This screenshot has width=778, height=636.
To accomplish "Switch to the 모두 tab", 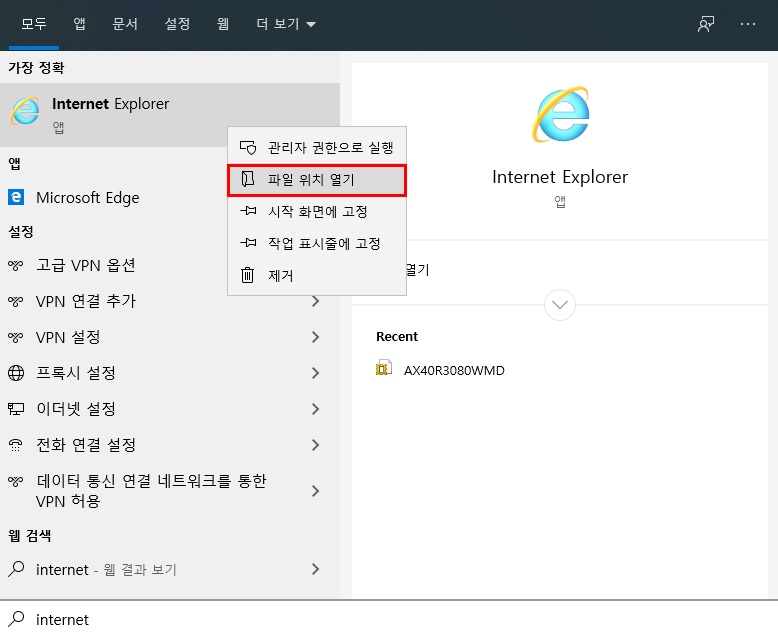I will pyautogui.click(x=34, y=24).
